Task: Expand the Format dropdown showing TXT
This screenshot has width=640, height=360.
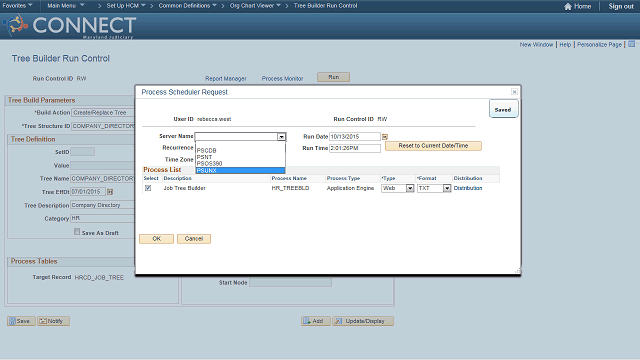Action: click(x=447, y=188)
